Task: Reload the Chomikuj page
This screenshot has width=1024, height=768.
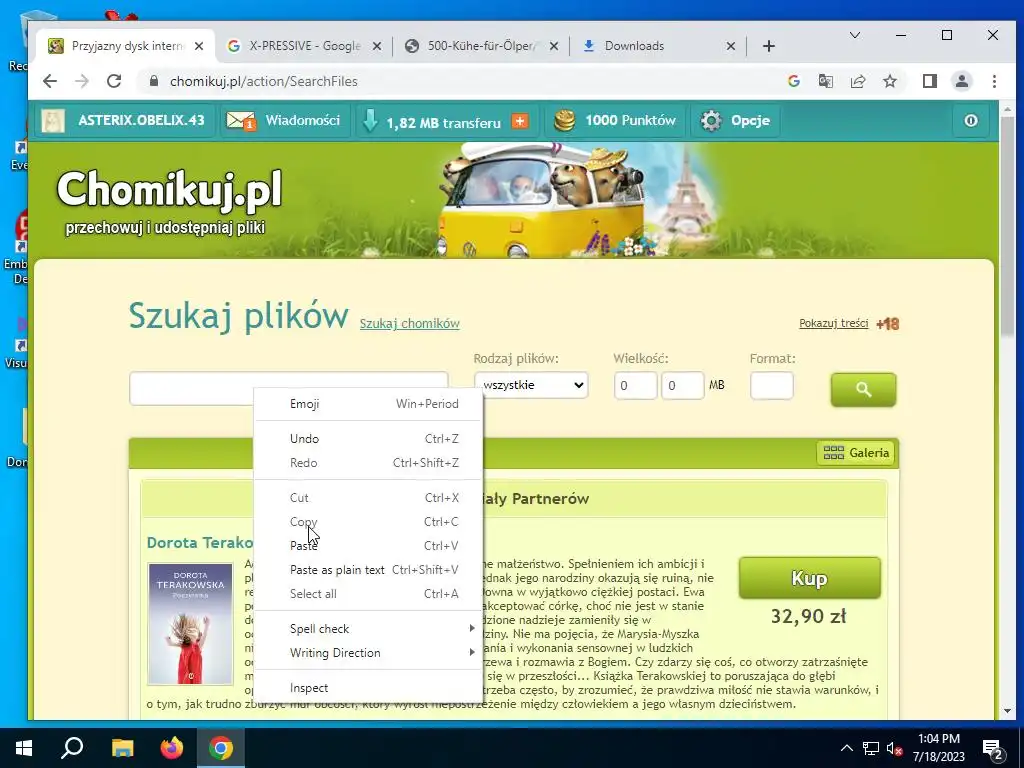Action: point(114,81)
